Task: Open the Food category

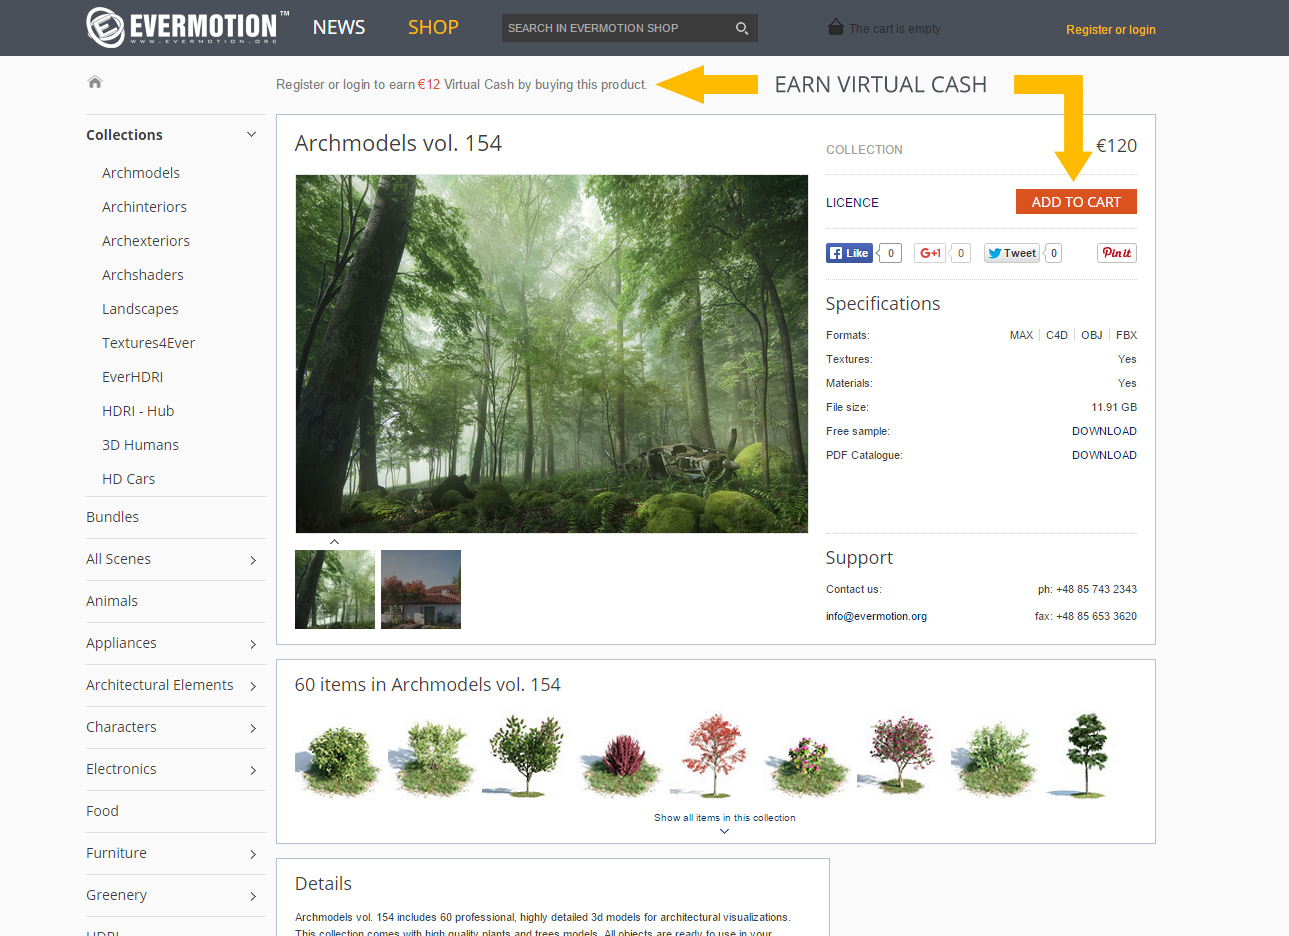Action: click(102, 811)
